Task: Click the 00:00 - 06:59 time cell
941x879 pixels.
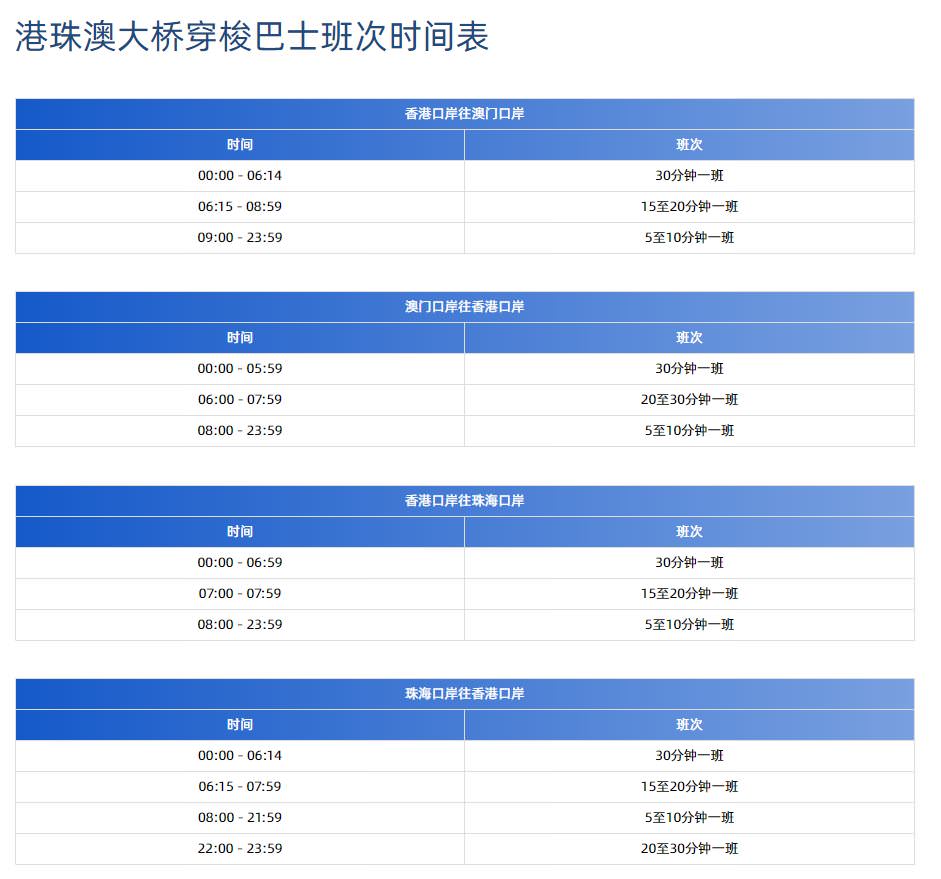Action: click(240, 563)
